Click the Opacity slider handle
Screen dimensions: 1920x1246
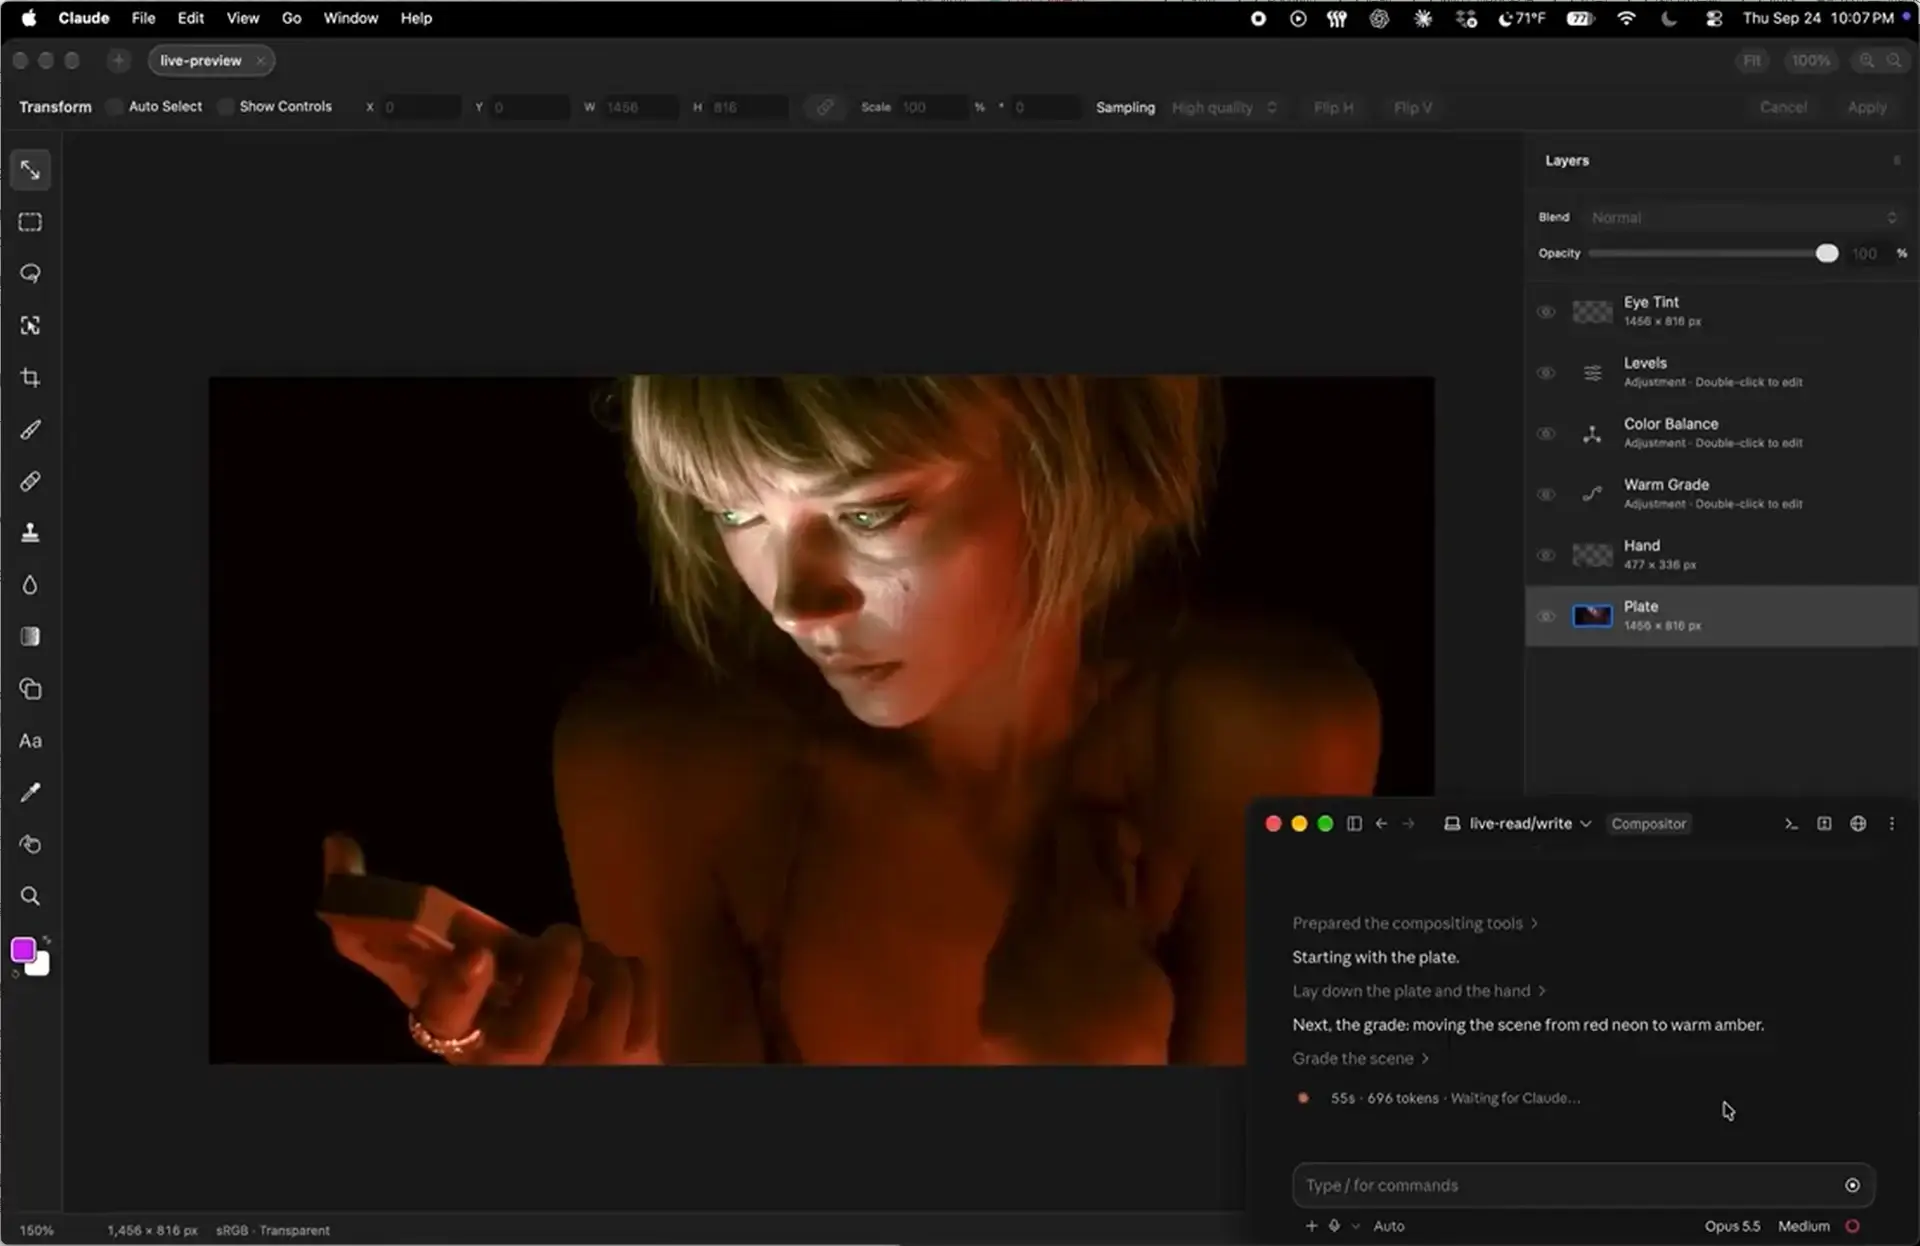tap(1826, 254)
